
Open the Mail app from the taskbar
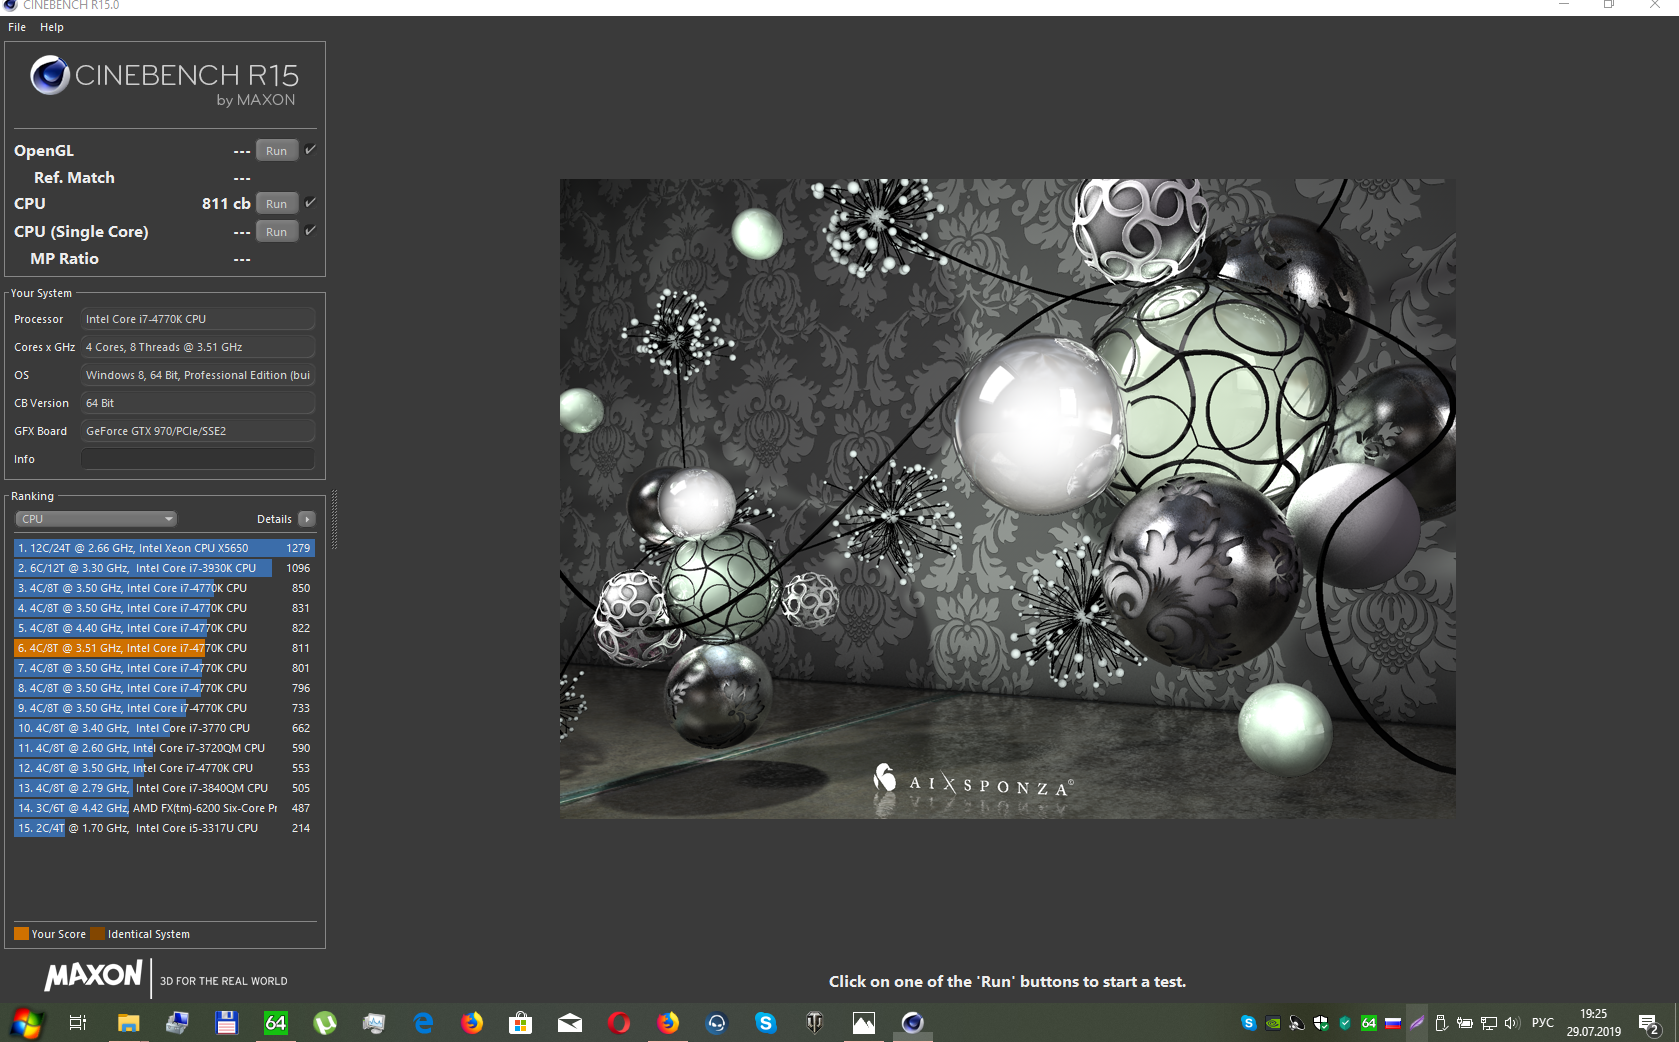click(570, 1023)
